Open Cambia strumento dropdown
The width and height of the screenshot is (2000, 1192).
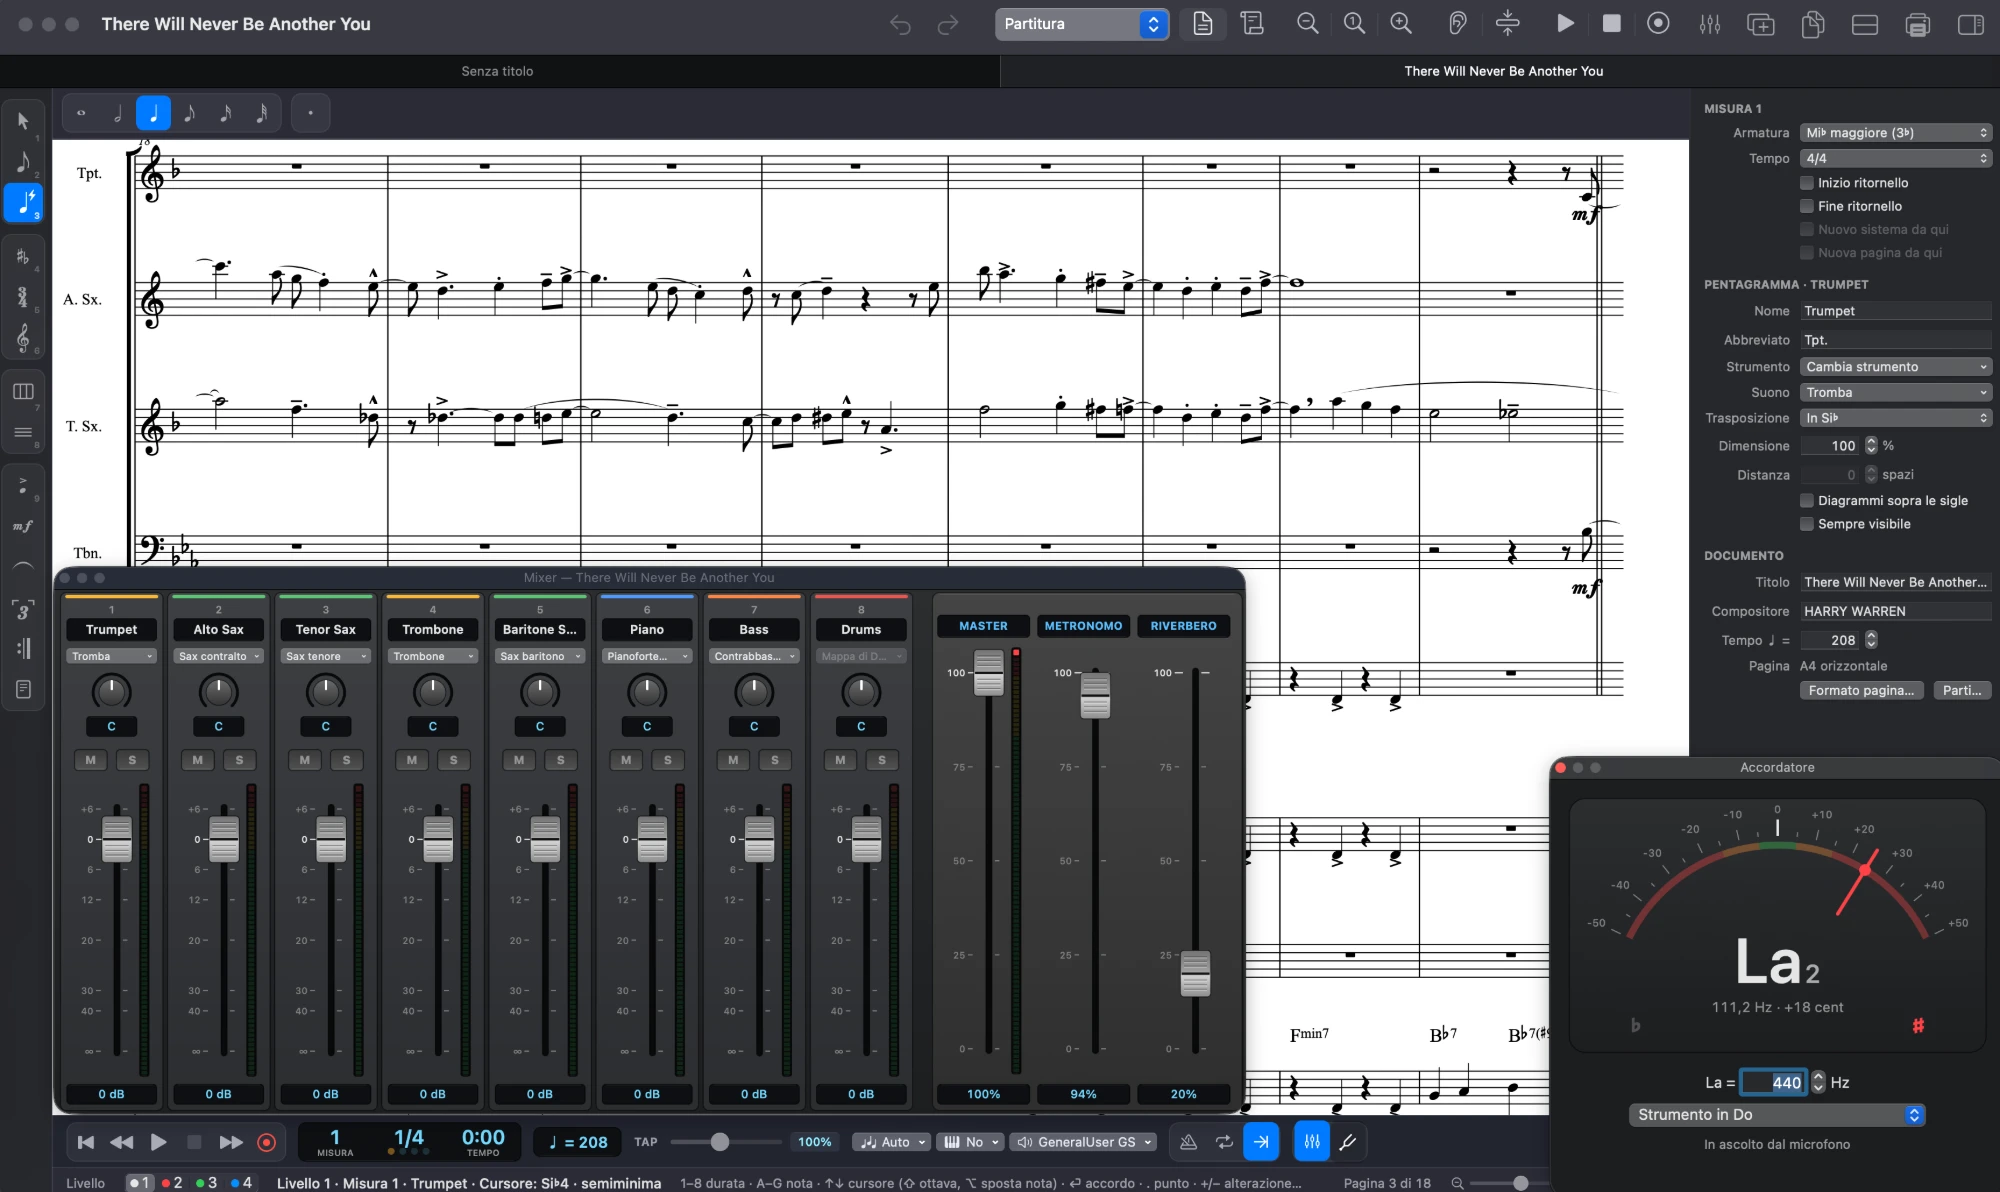1896,367
